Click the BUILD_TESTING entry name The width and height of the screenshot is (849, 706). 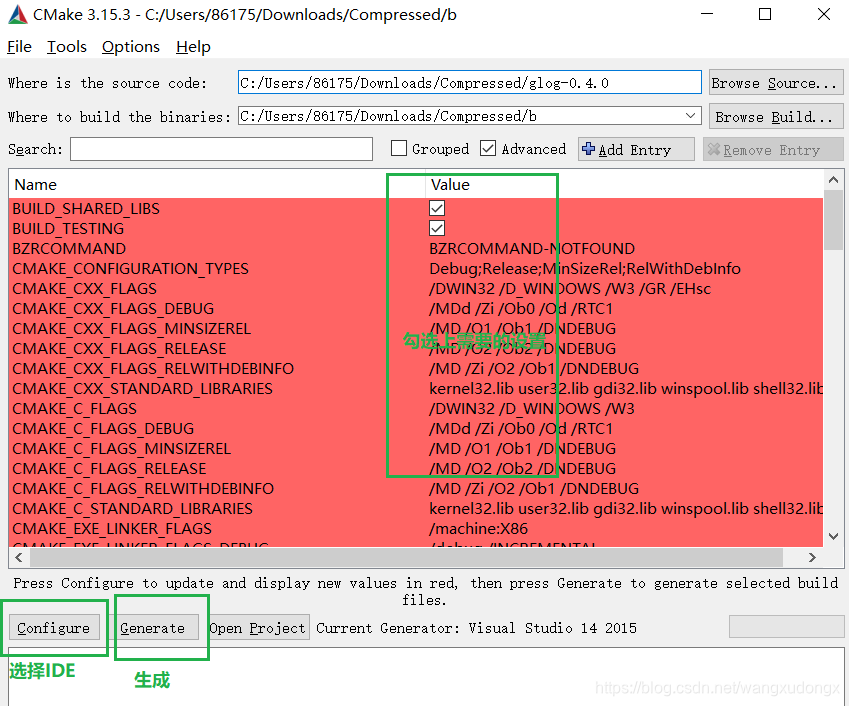pyautogui.click(x=68, y=228)
